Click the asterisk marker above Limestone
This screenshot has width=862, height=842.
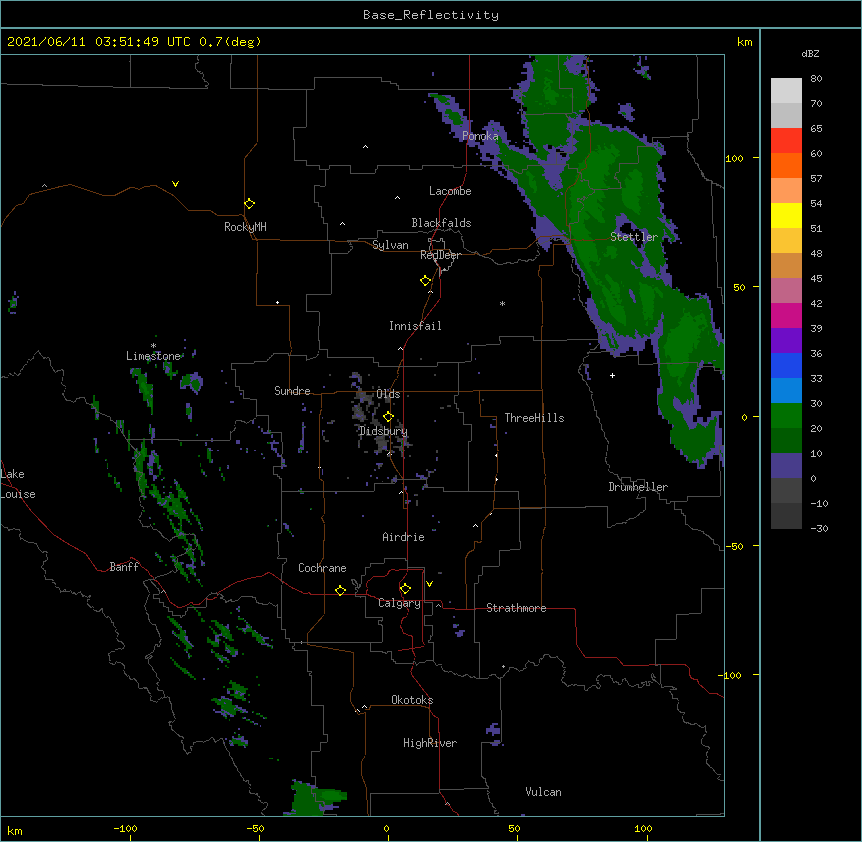click(x=153, y=346)
